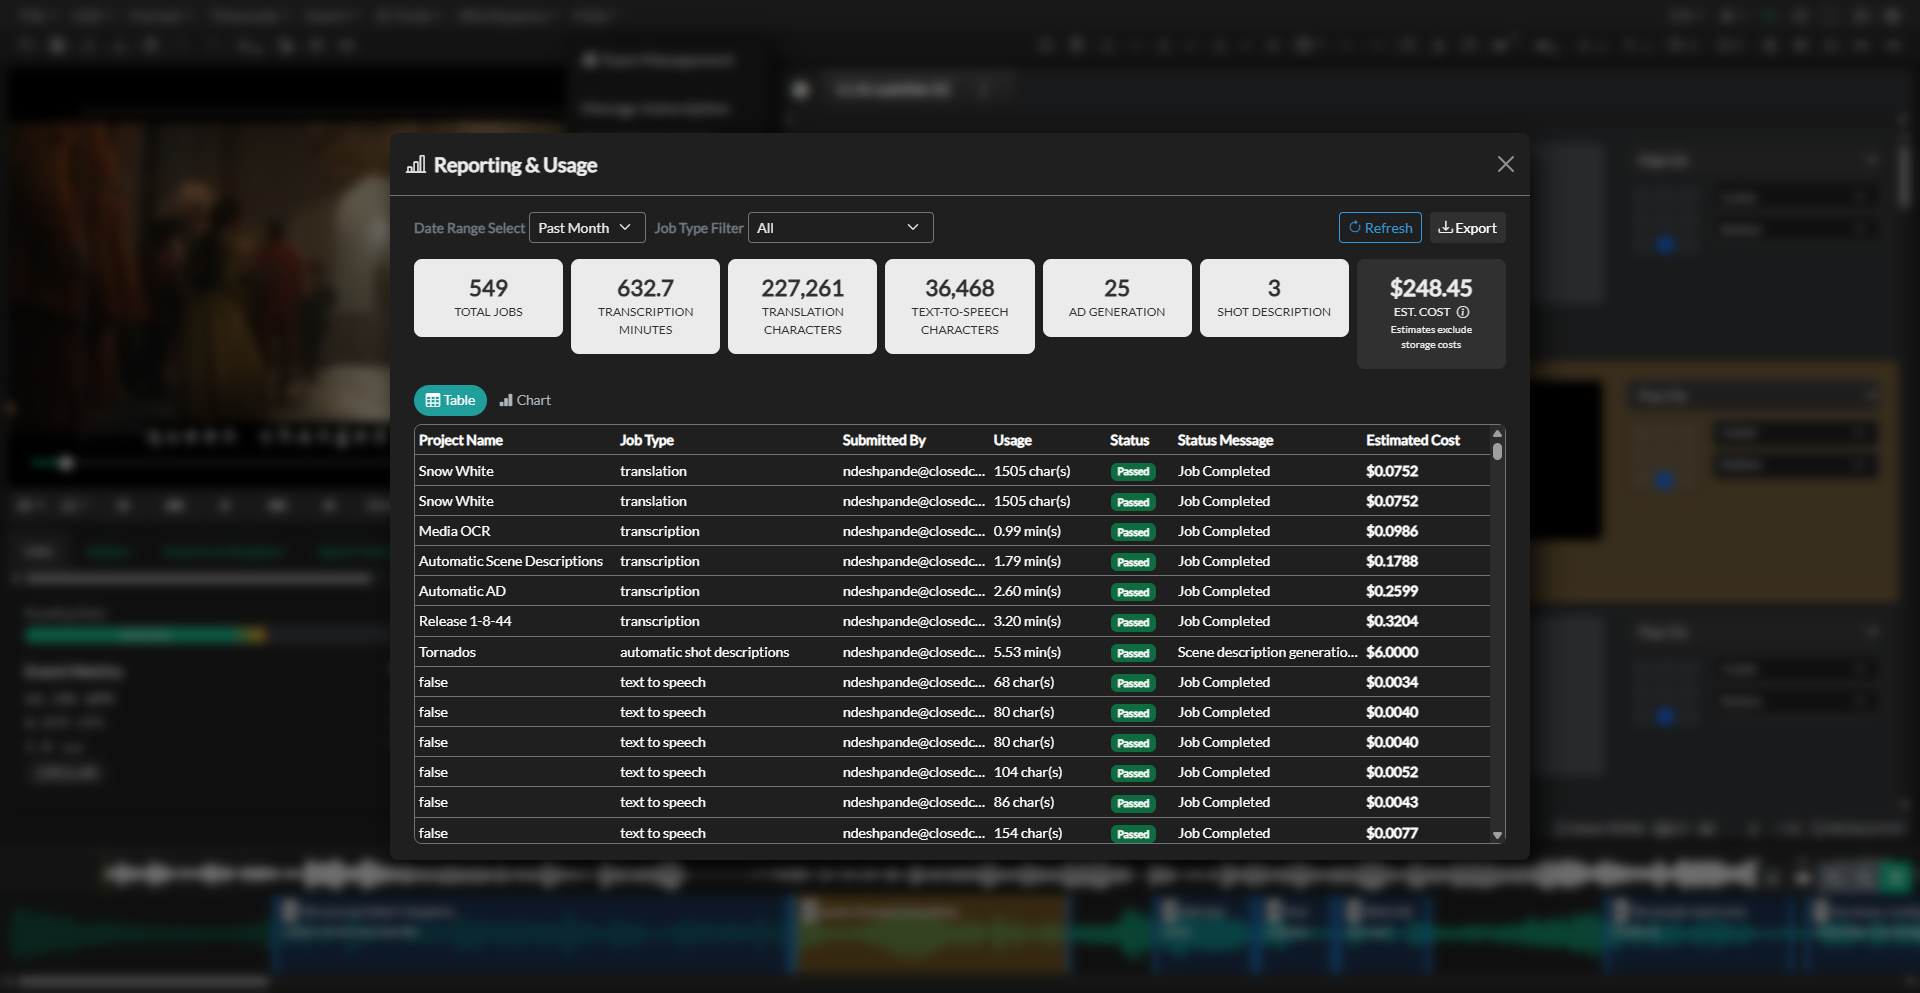Click the download icon on the Export button

[1444, 227]
